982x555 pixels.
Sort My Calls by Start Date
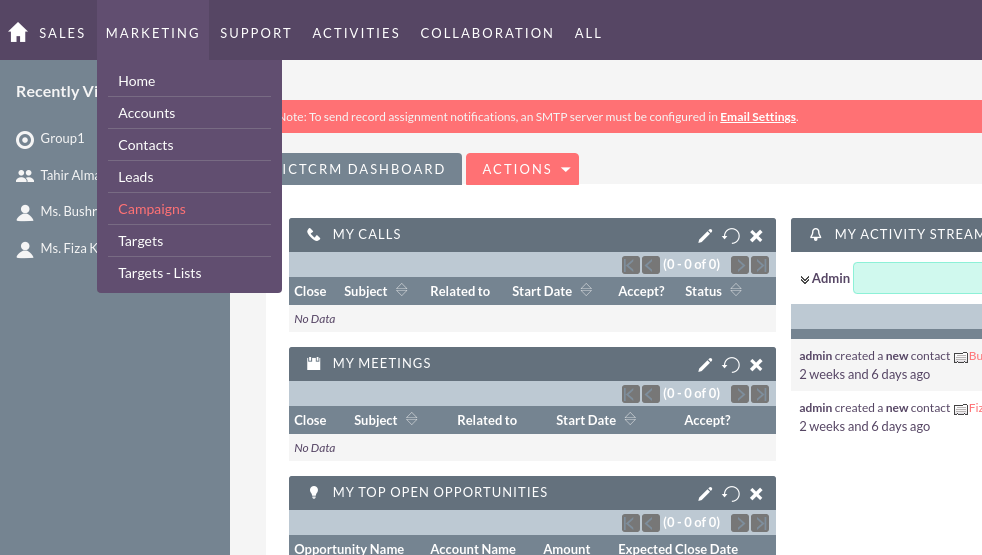[x=586, y=290]
